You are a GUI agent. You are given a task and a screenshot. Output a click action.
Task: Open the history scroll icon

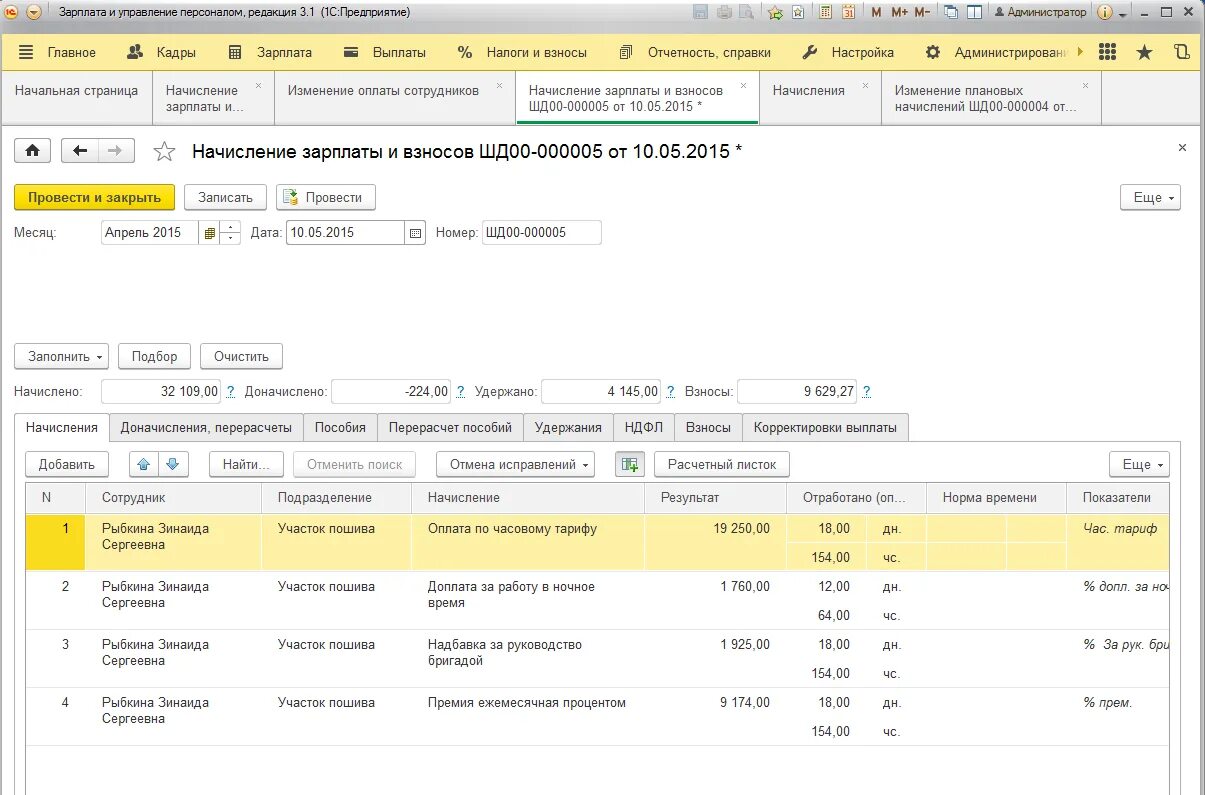point(1181,52)
